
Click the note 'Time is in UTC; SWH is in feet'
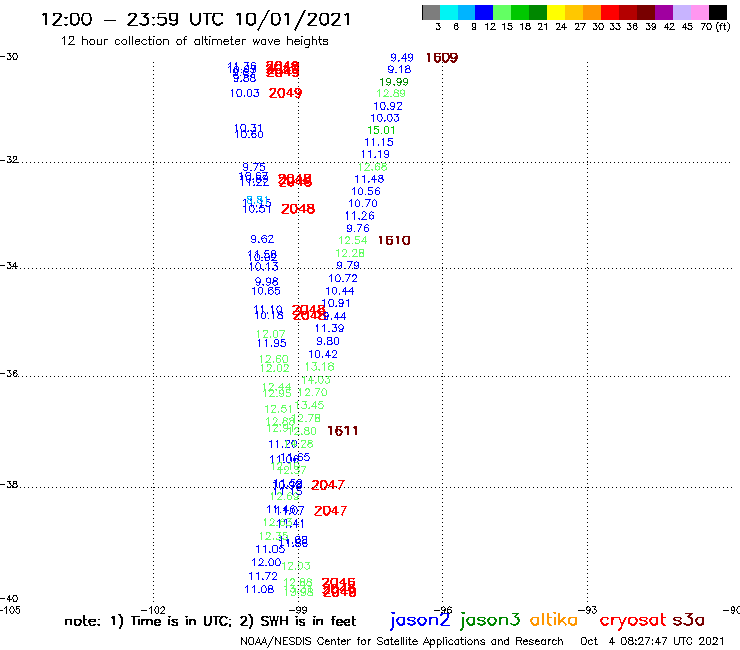[210, 621]
